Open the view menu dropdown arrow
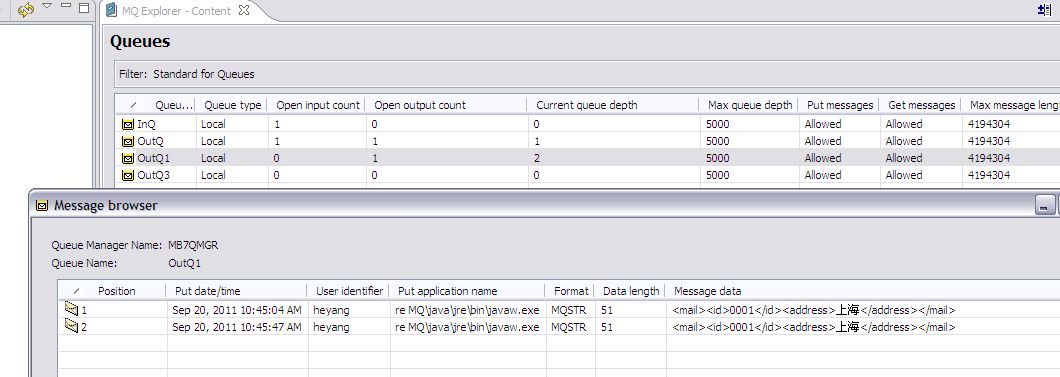This screenshot has width=1060, height=377. pyautogui.click(x=47, y=6)
